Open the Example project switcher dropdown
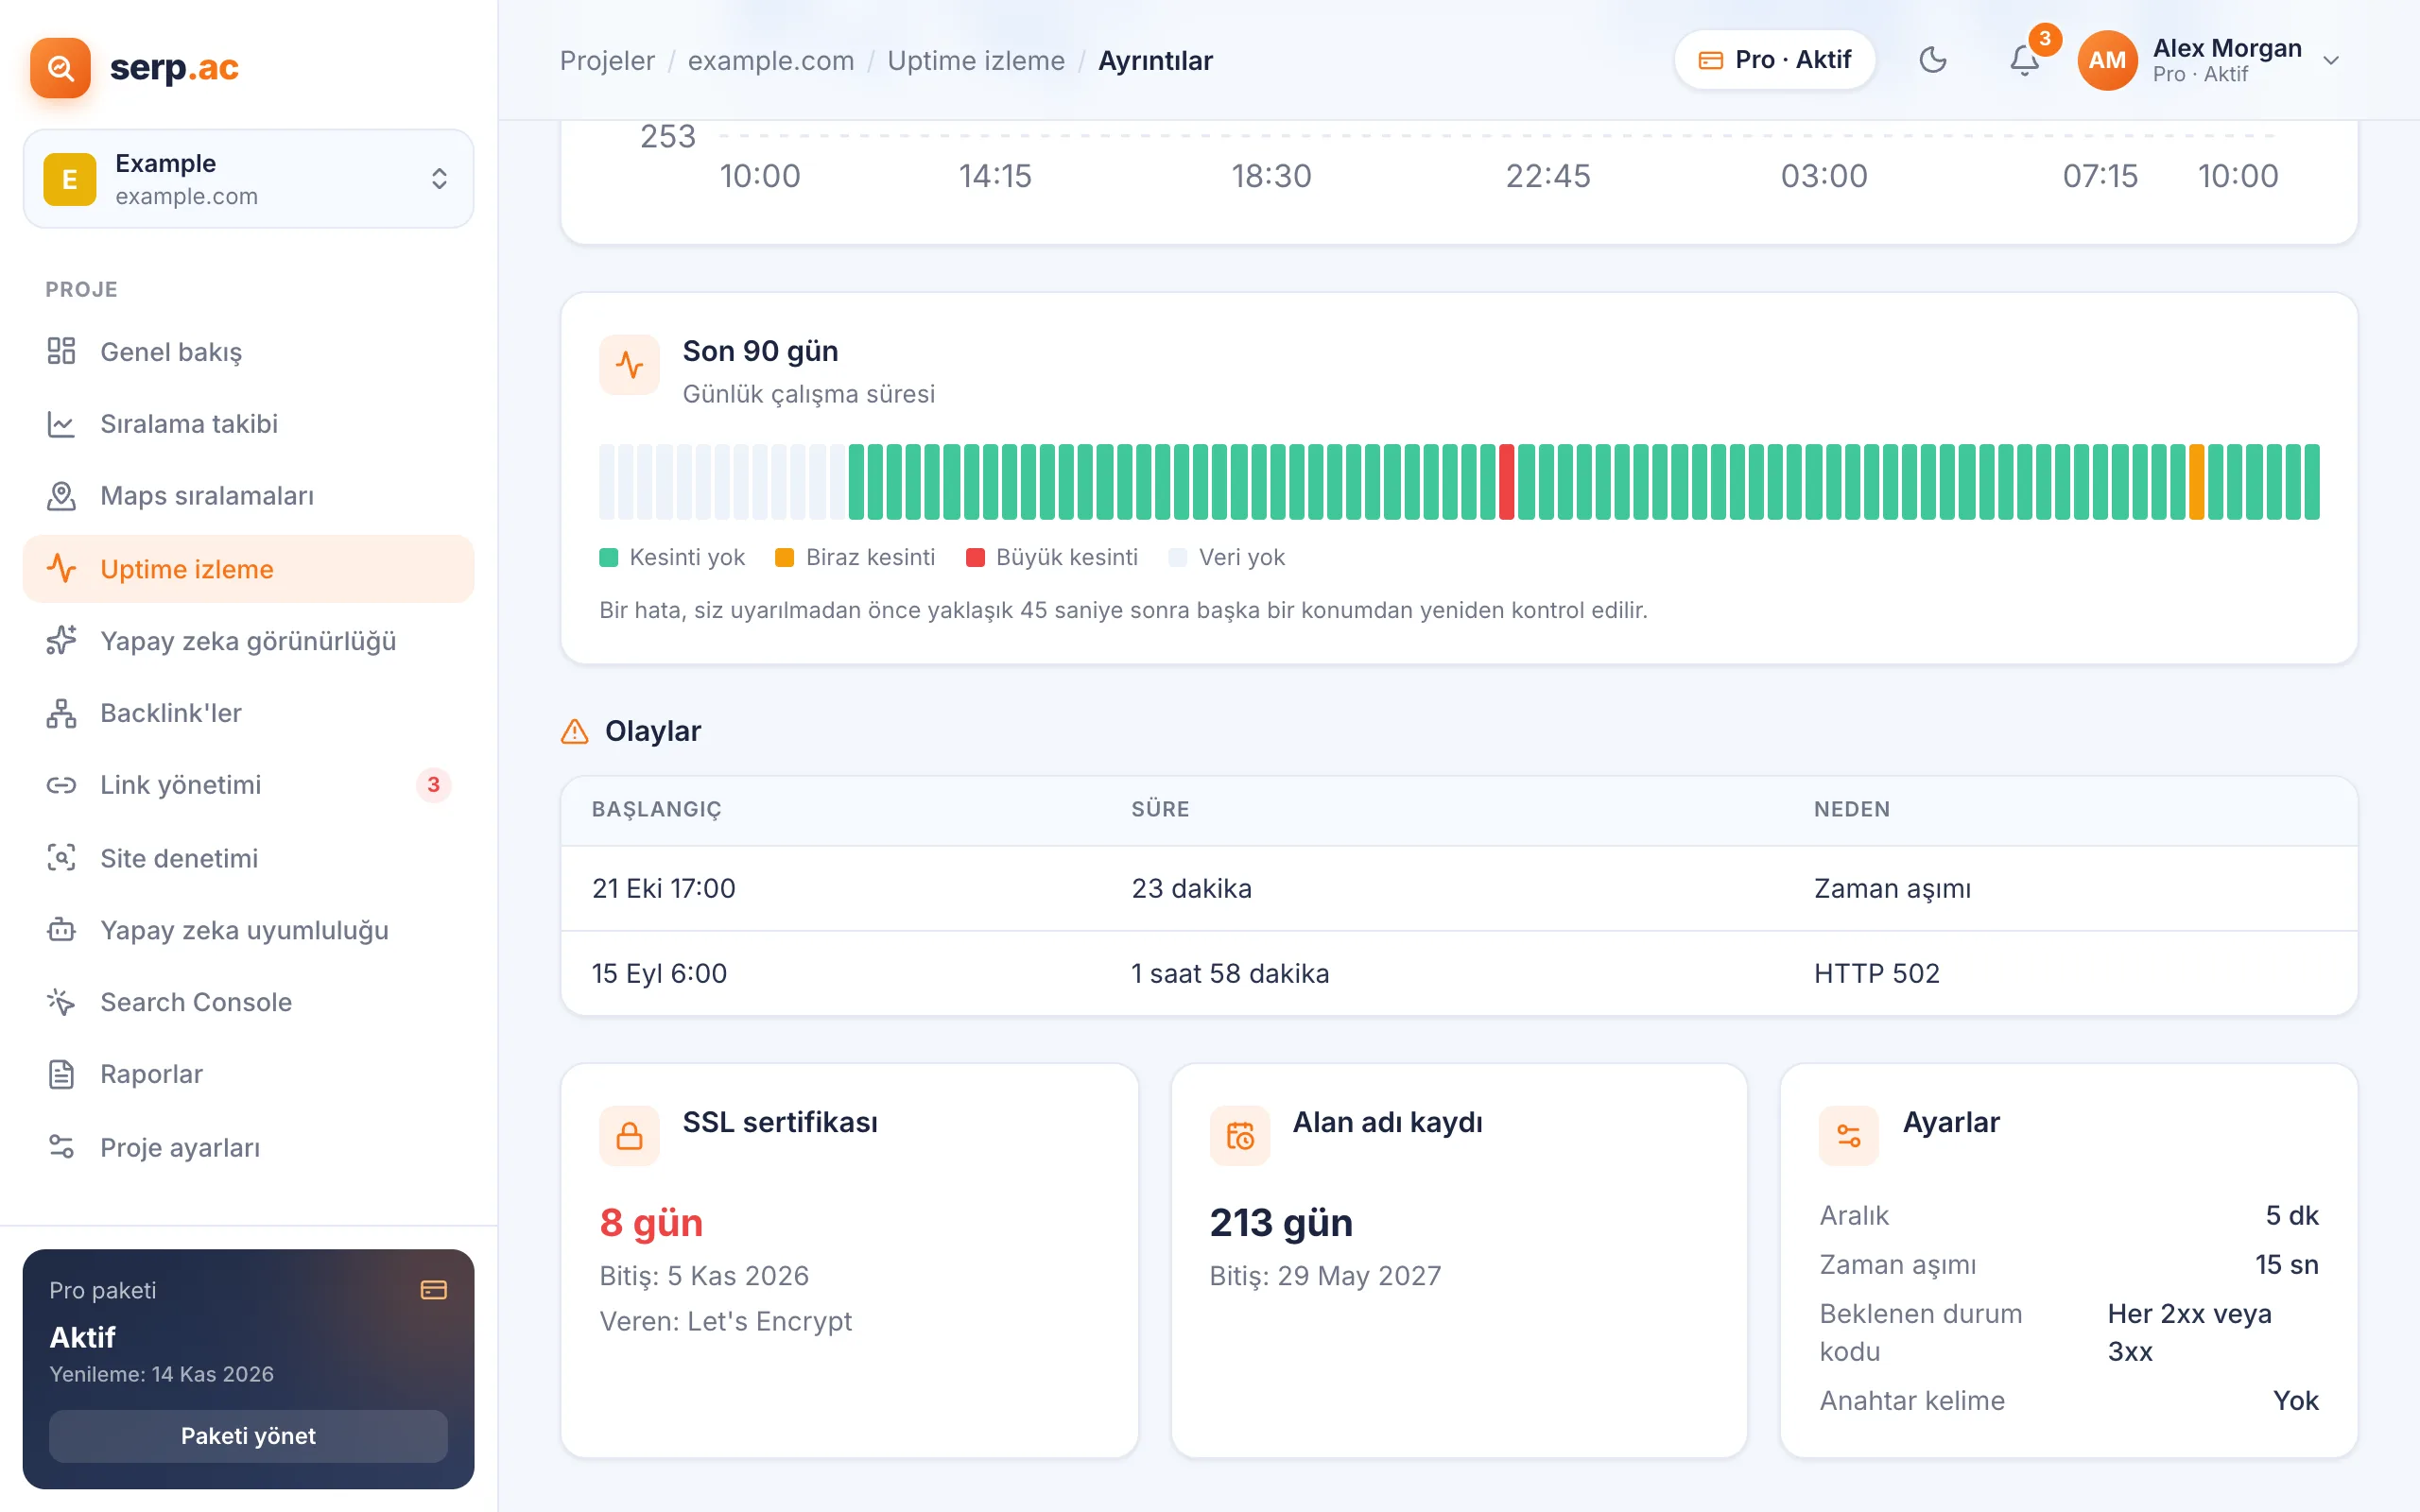Viewport: 2420px width, 1512px height. pyautogui.click(x=248, y=179)
